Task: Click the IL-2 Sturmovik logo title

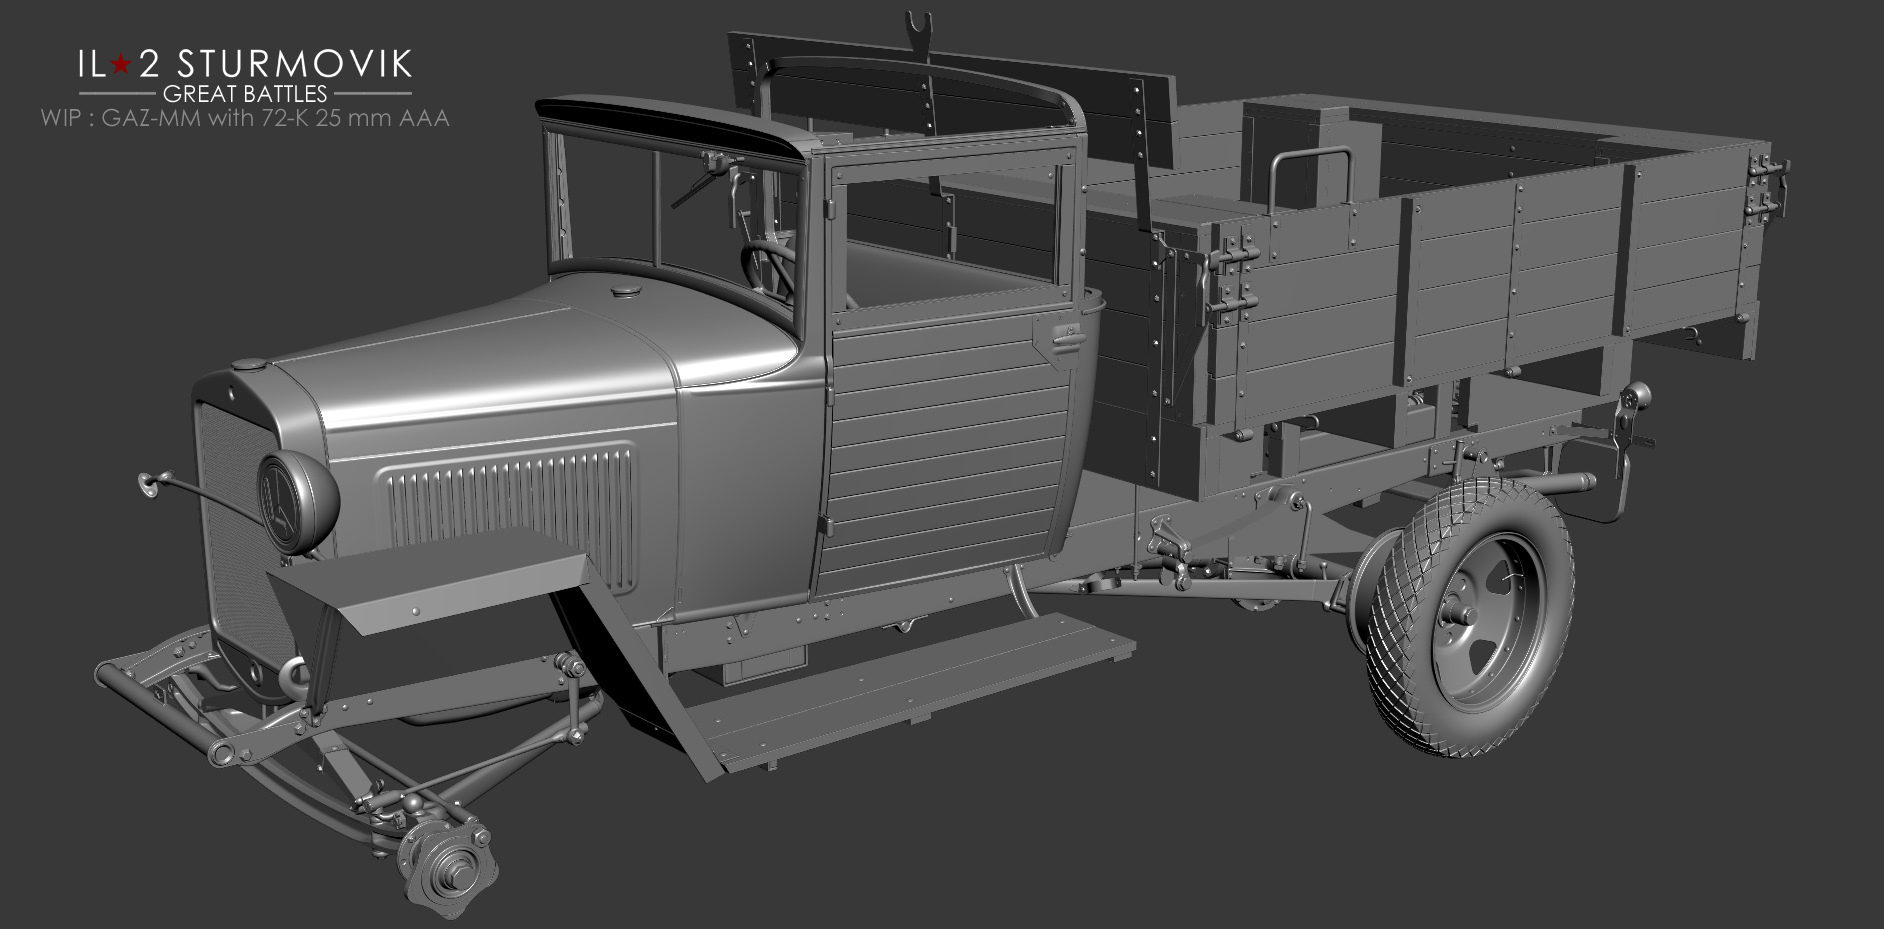Action: pos(244,64)
